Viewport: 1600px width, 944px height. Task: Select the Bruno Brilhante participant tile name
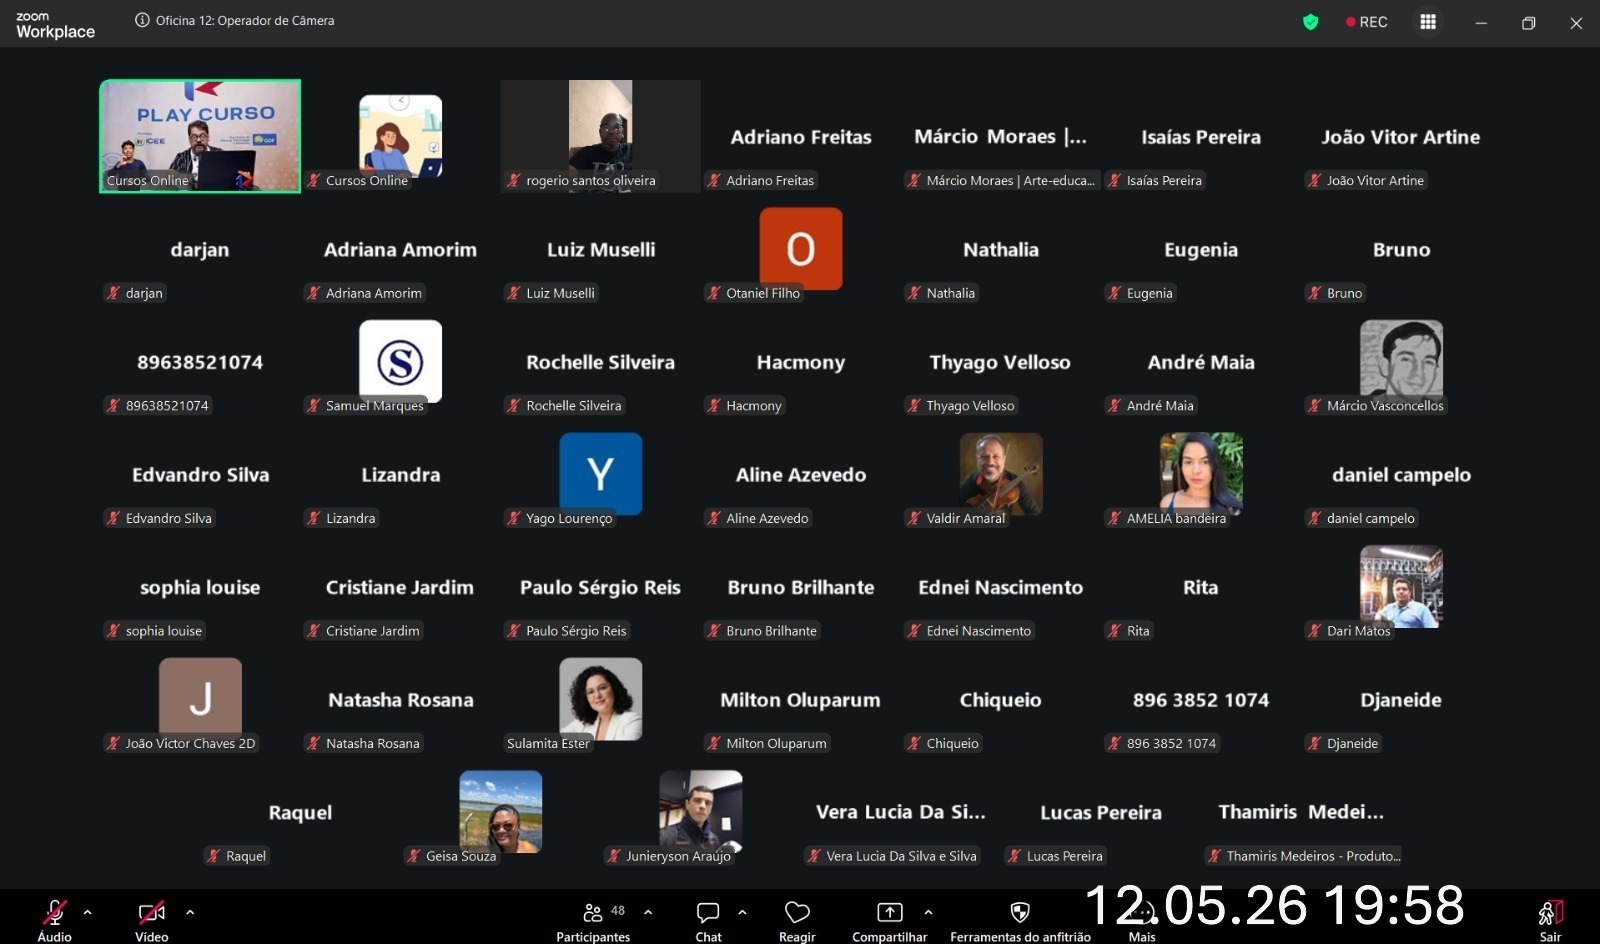tap(801, 587)
